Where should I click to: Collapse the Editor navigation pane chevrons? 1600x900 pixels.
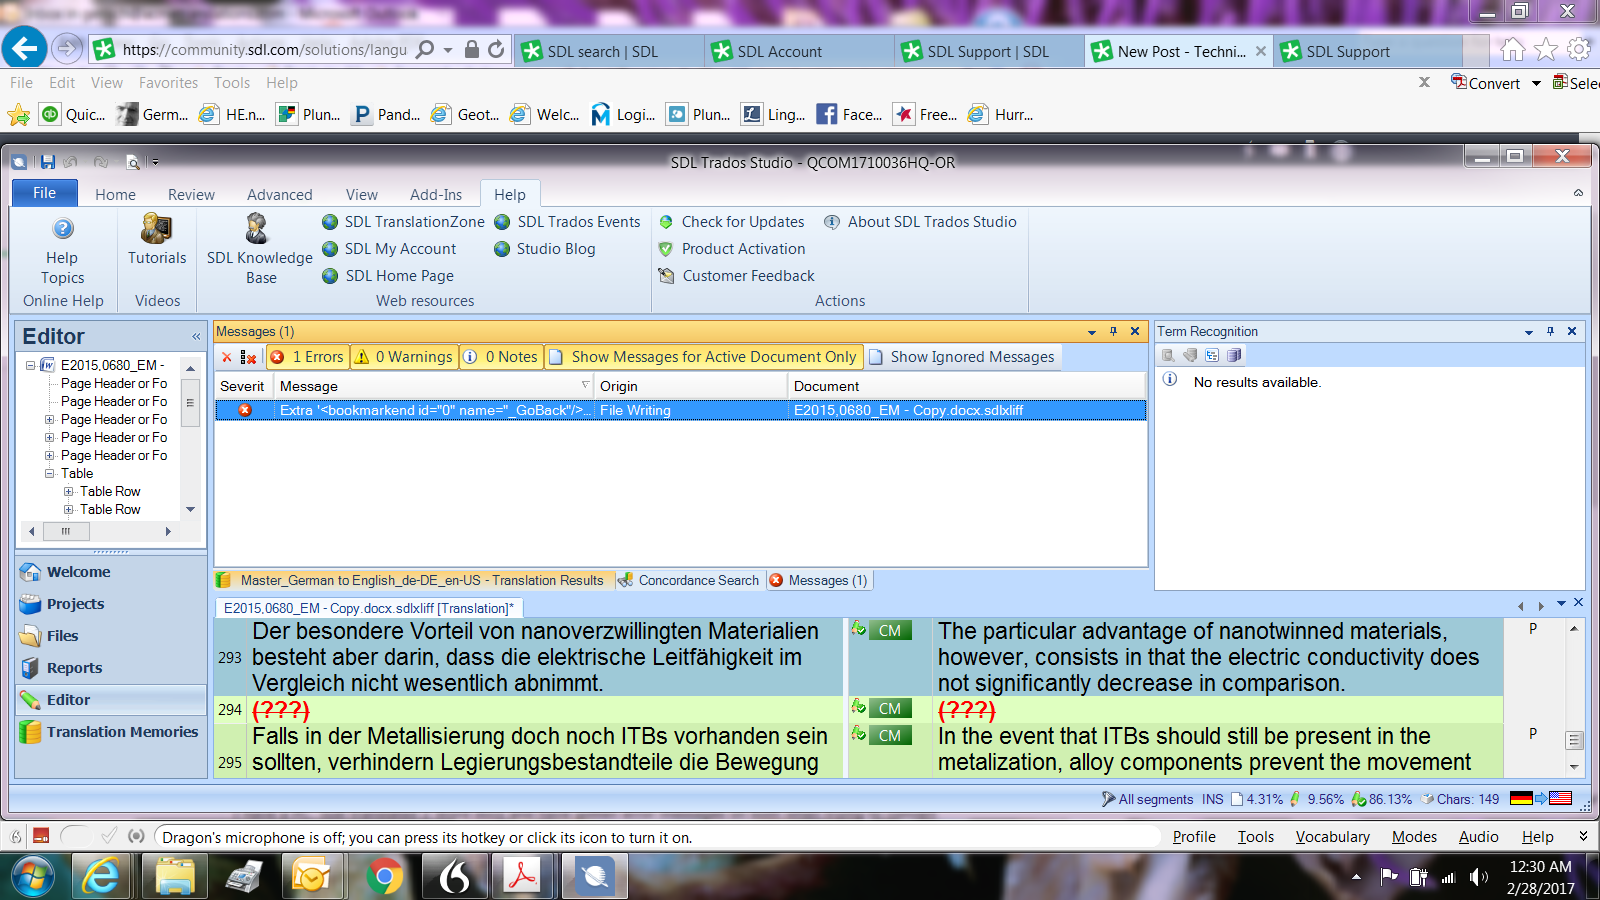[x=196, y=336]
